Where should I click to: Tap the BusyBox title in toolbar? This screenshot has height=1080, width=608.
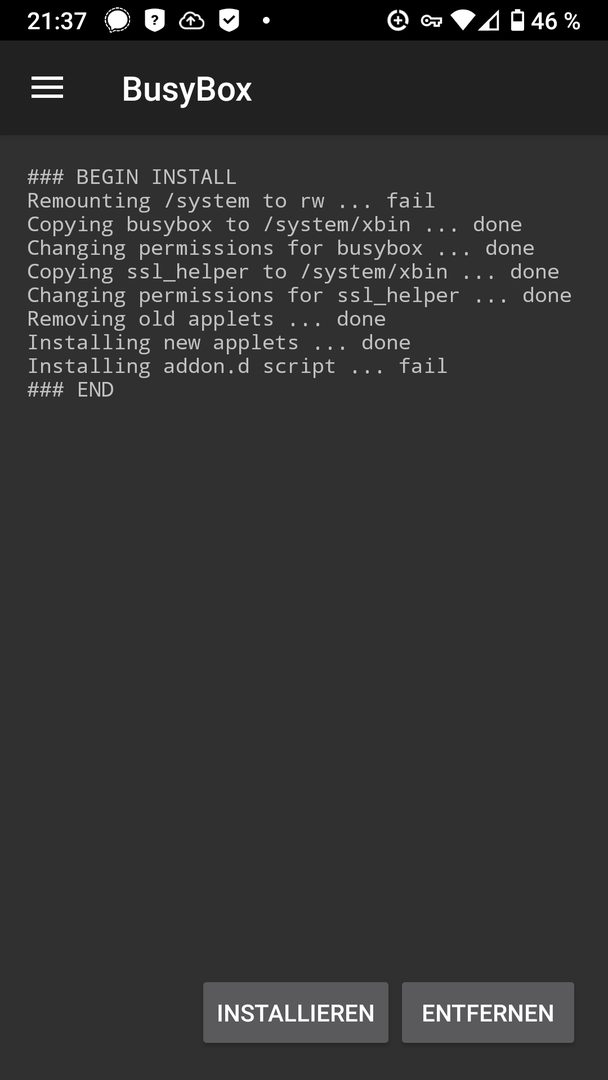click(x=187, y=90)
